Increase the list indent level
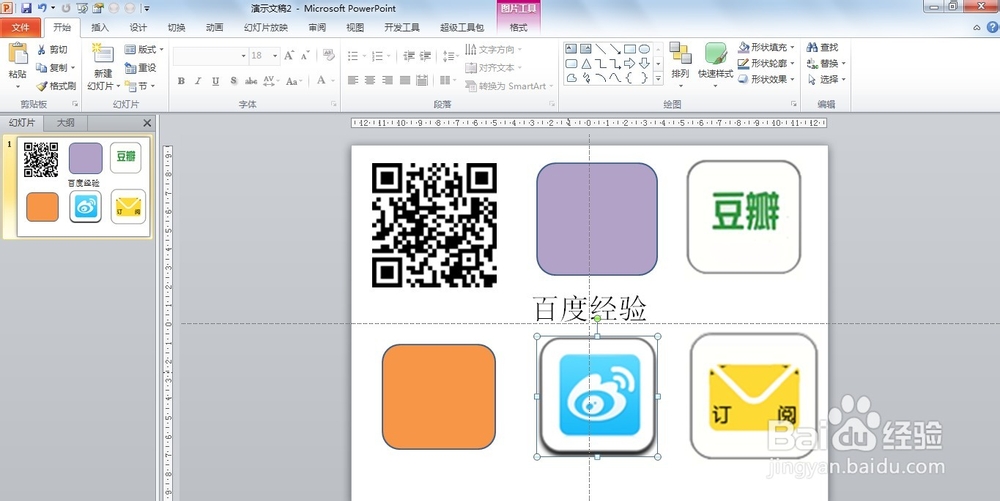This screenshot has width=1000, height=501. click(425, 56)
